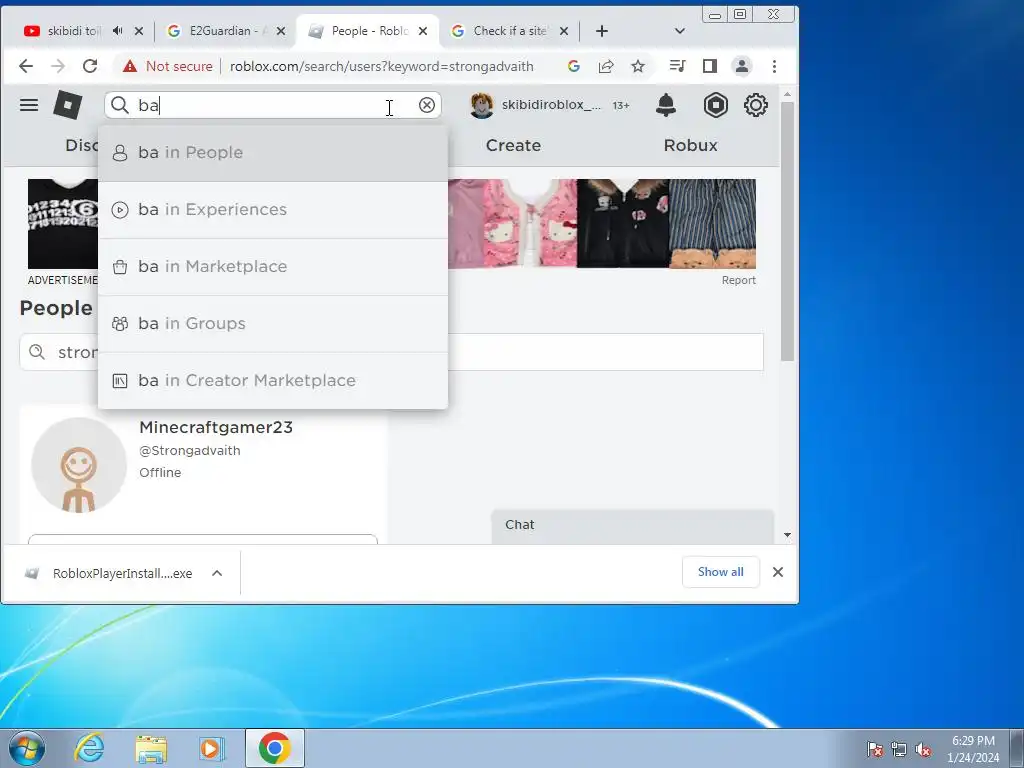Click the browser address bar URL
Screen dimensions: 1024x768
click(381, 66)
